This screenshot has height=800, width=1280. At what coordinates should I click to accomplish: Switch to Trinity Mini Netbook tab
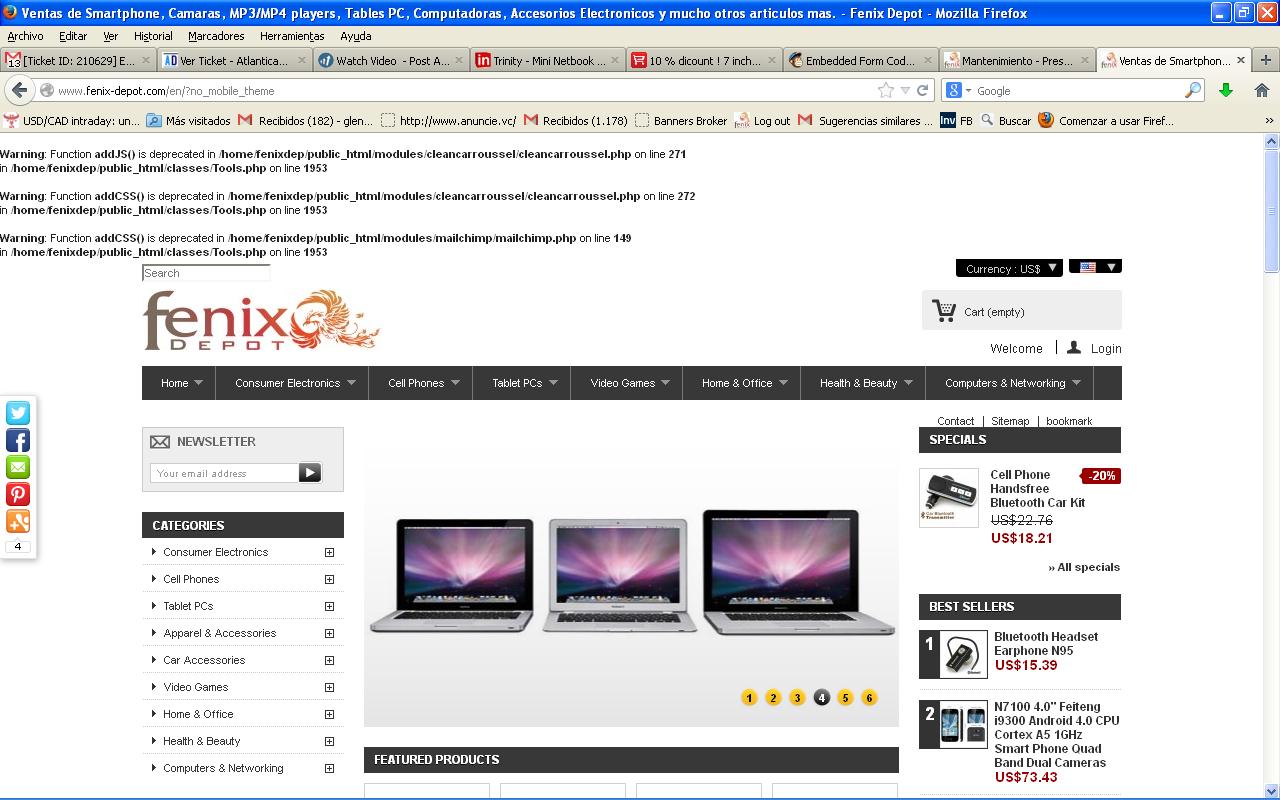(x=548, y=60)
